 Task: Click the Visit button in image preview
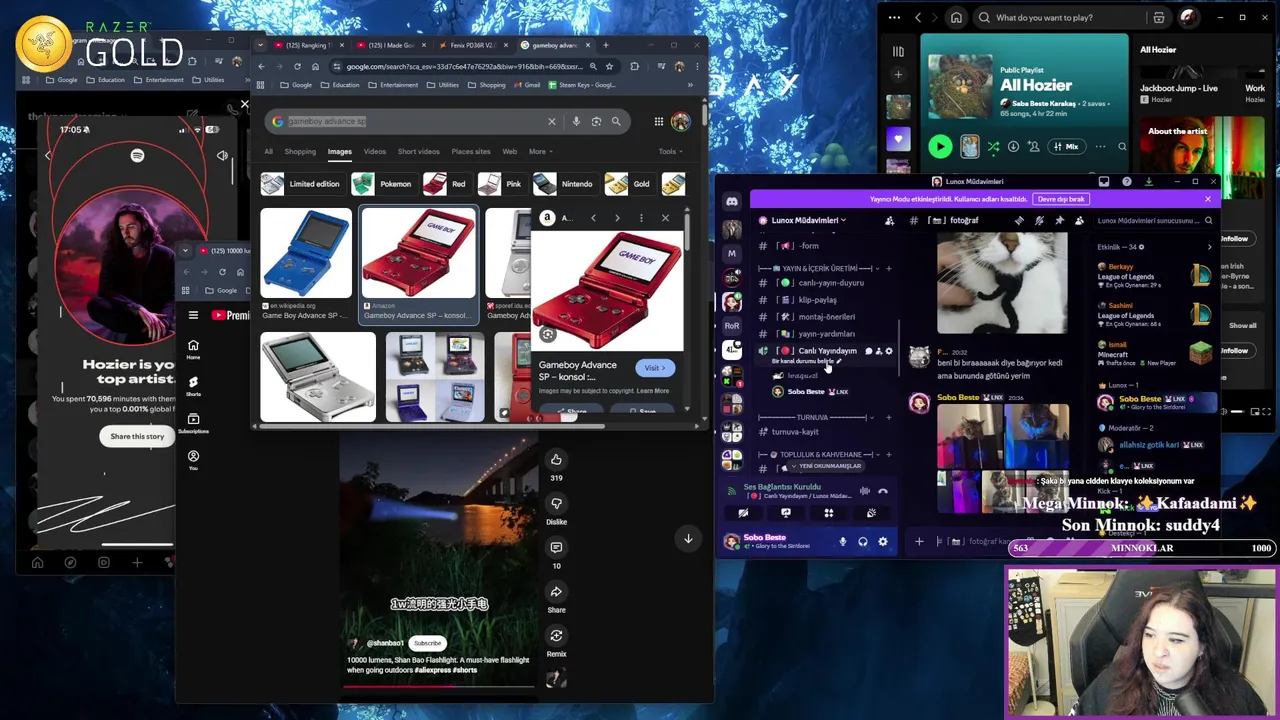pyautogui.click(x=655, y=367)
